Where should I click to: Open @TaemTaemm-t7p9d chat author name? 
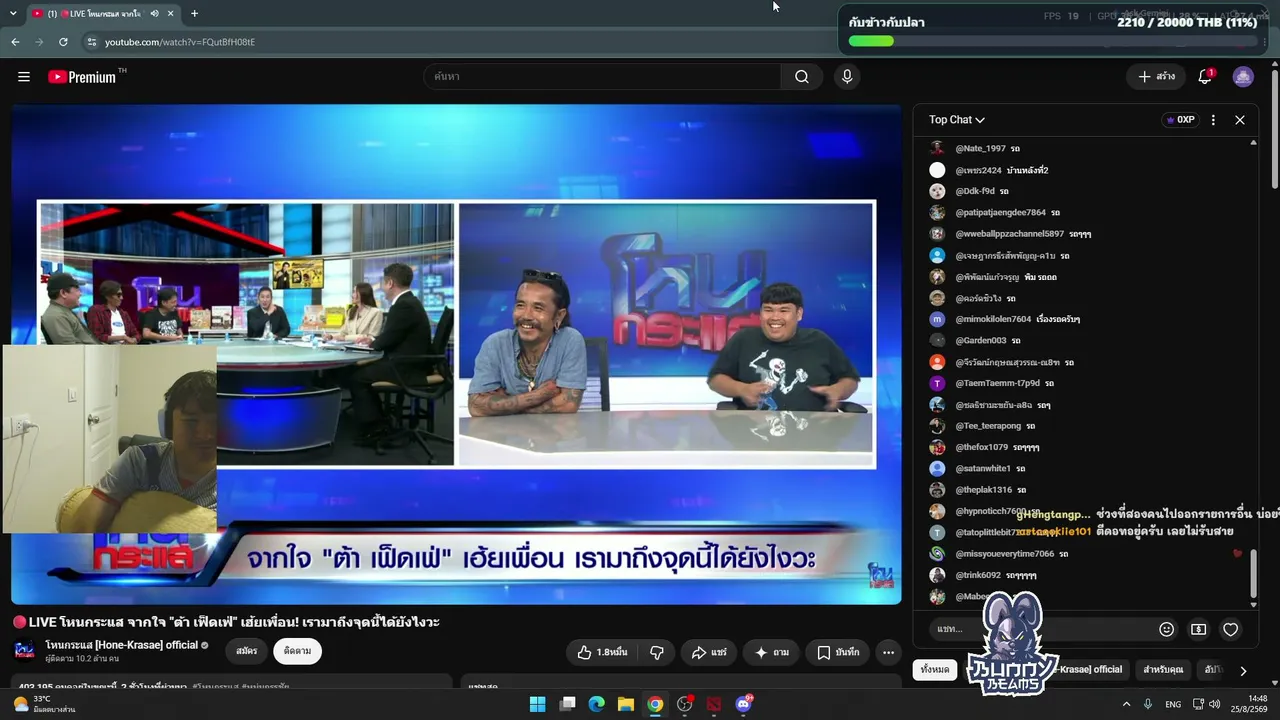[x=997, y=383]
